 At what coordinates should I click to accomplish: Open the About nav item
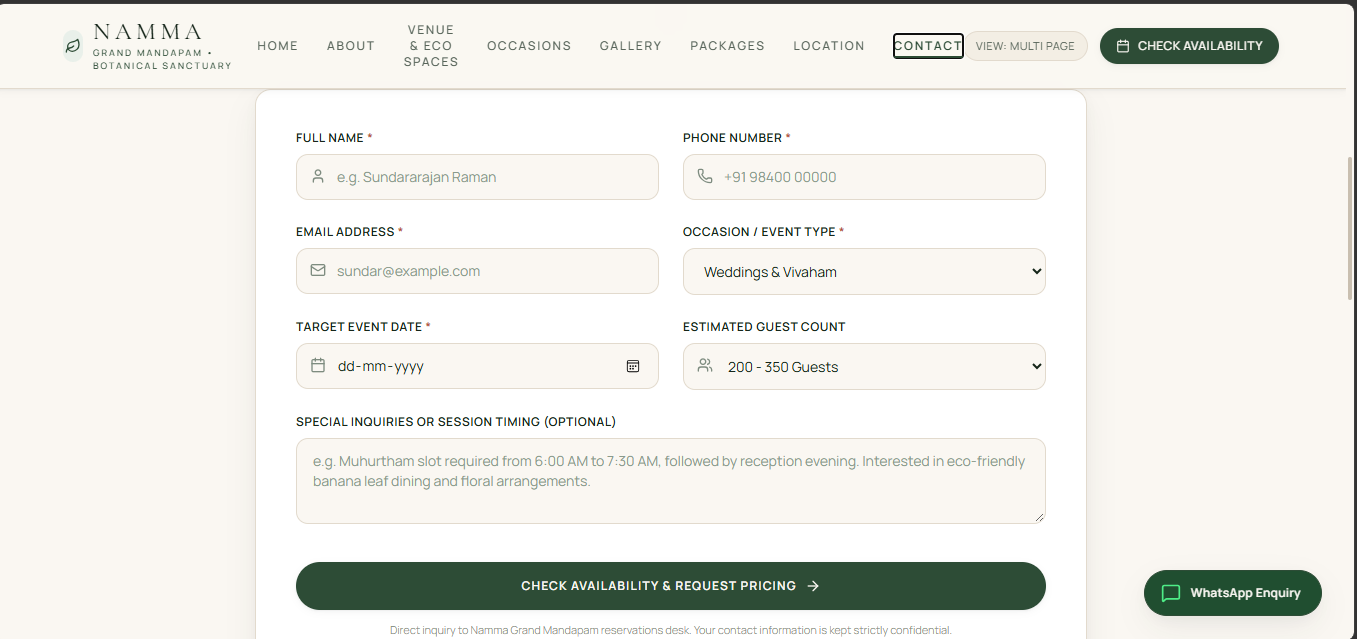click(351, 46)
